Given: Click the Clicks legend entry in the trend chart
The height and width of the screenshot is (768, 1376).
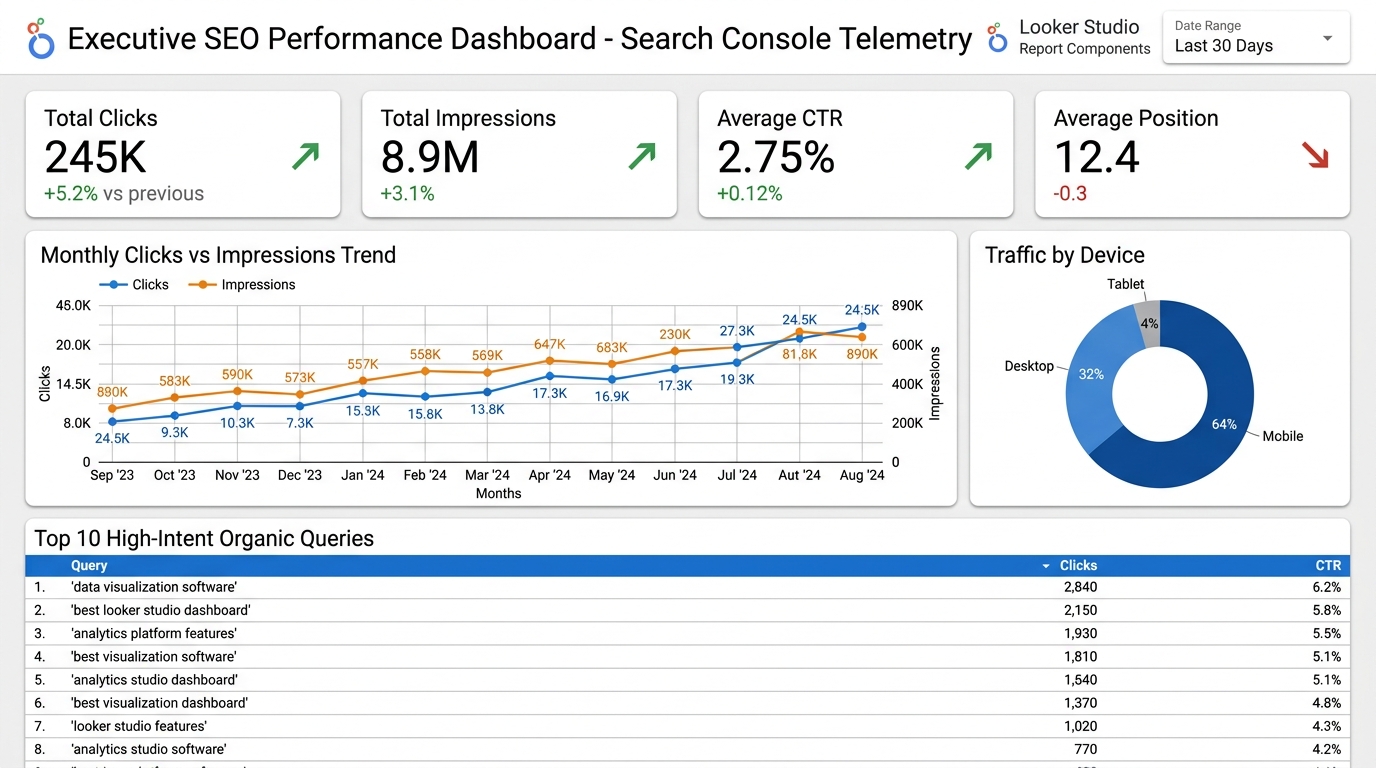Looking at the screenshot, I should pyautogui.click(x=133, y=285).
